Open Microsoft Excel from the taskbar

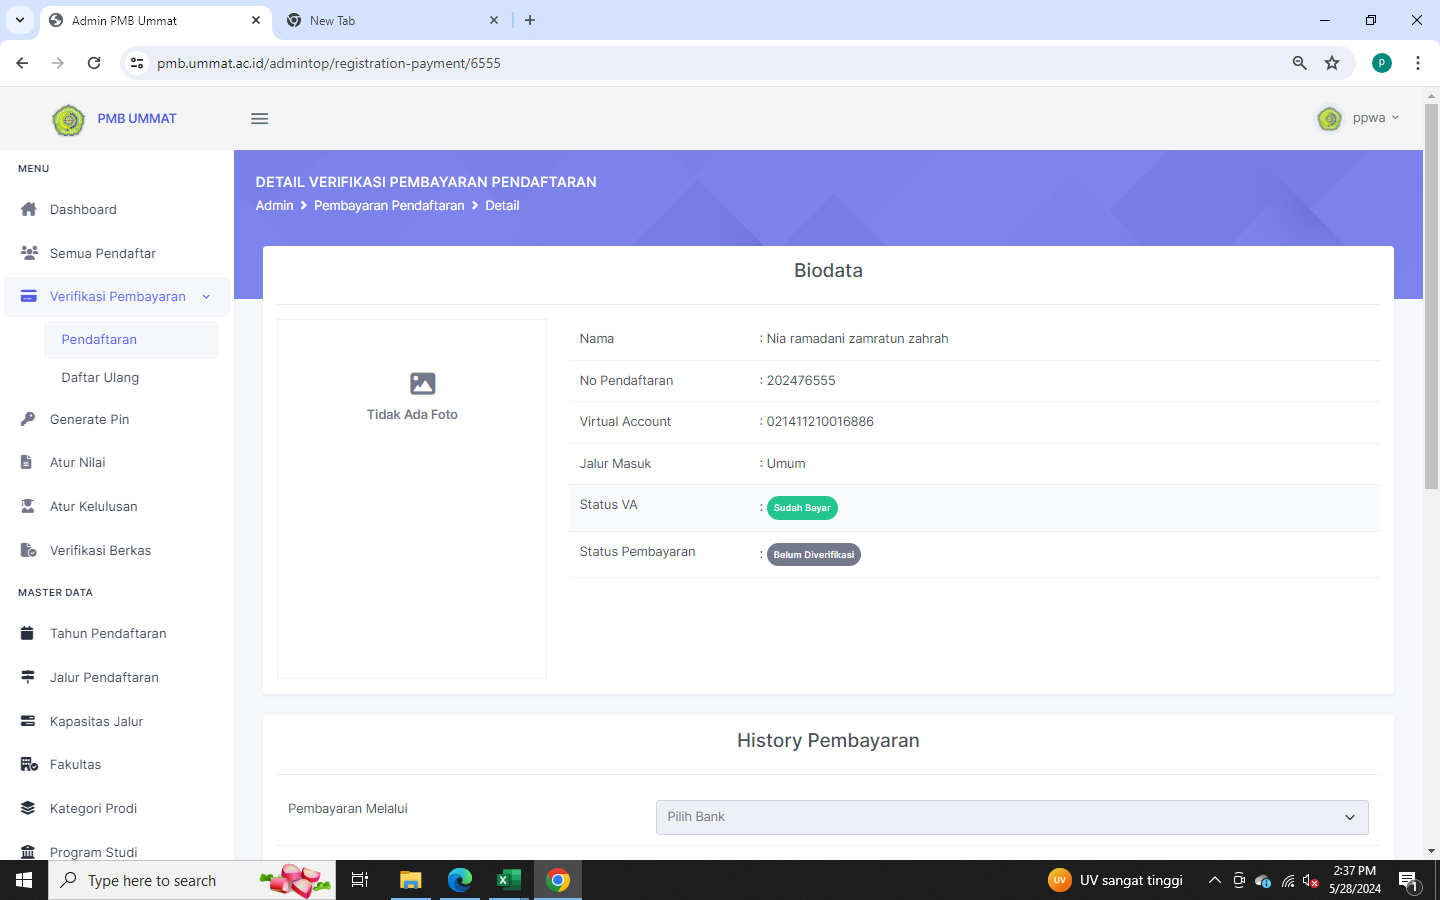click(509, 880)
